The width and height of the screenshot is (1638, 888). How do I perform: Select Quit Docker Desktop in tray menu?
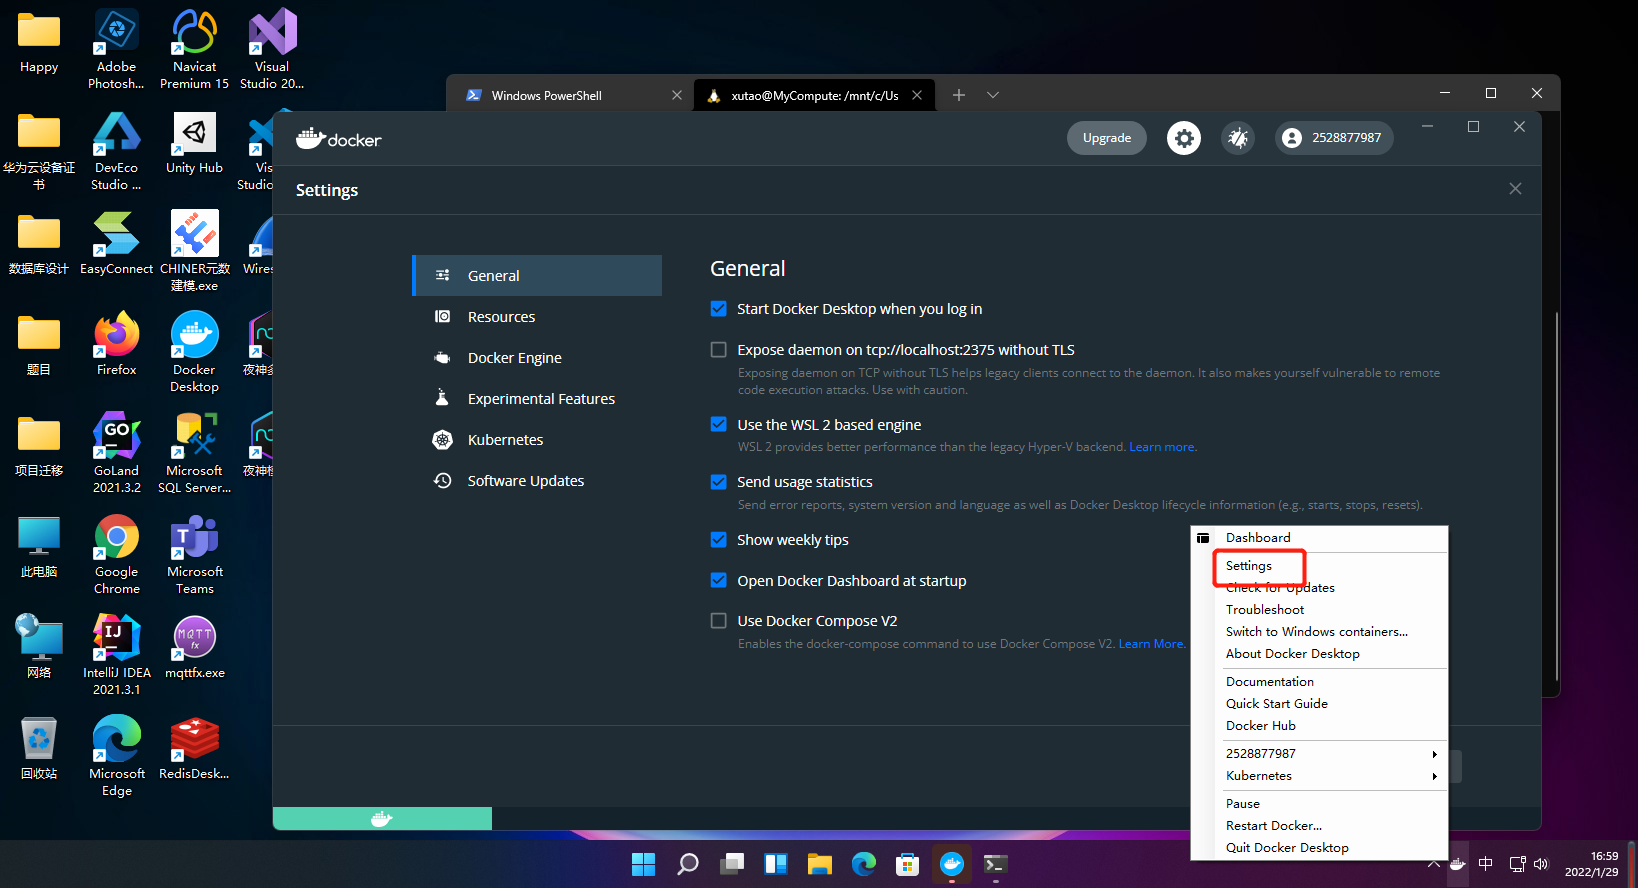pos(1319,848)
